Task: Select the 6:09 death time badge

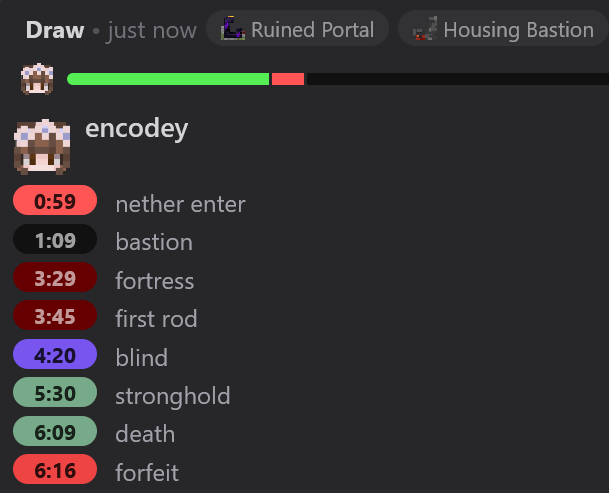Action: click(x=55, y=431)
